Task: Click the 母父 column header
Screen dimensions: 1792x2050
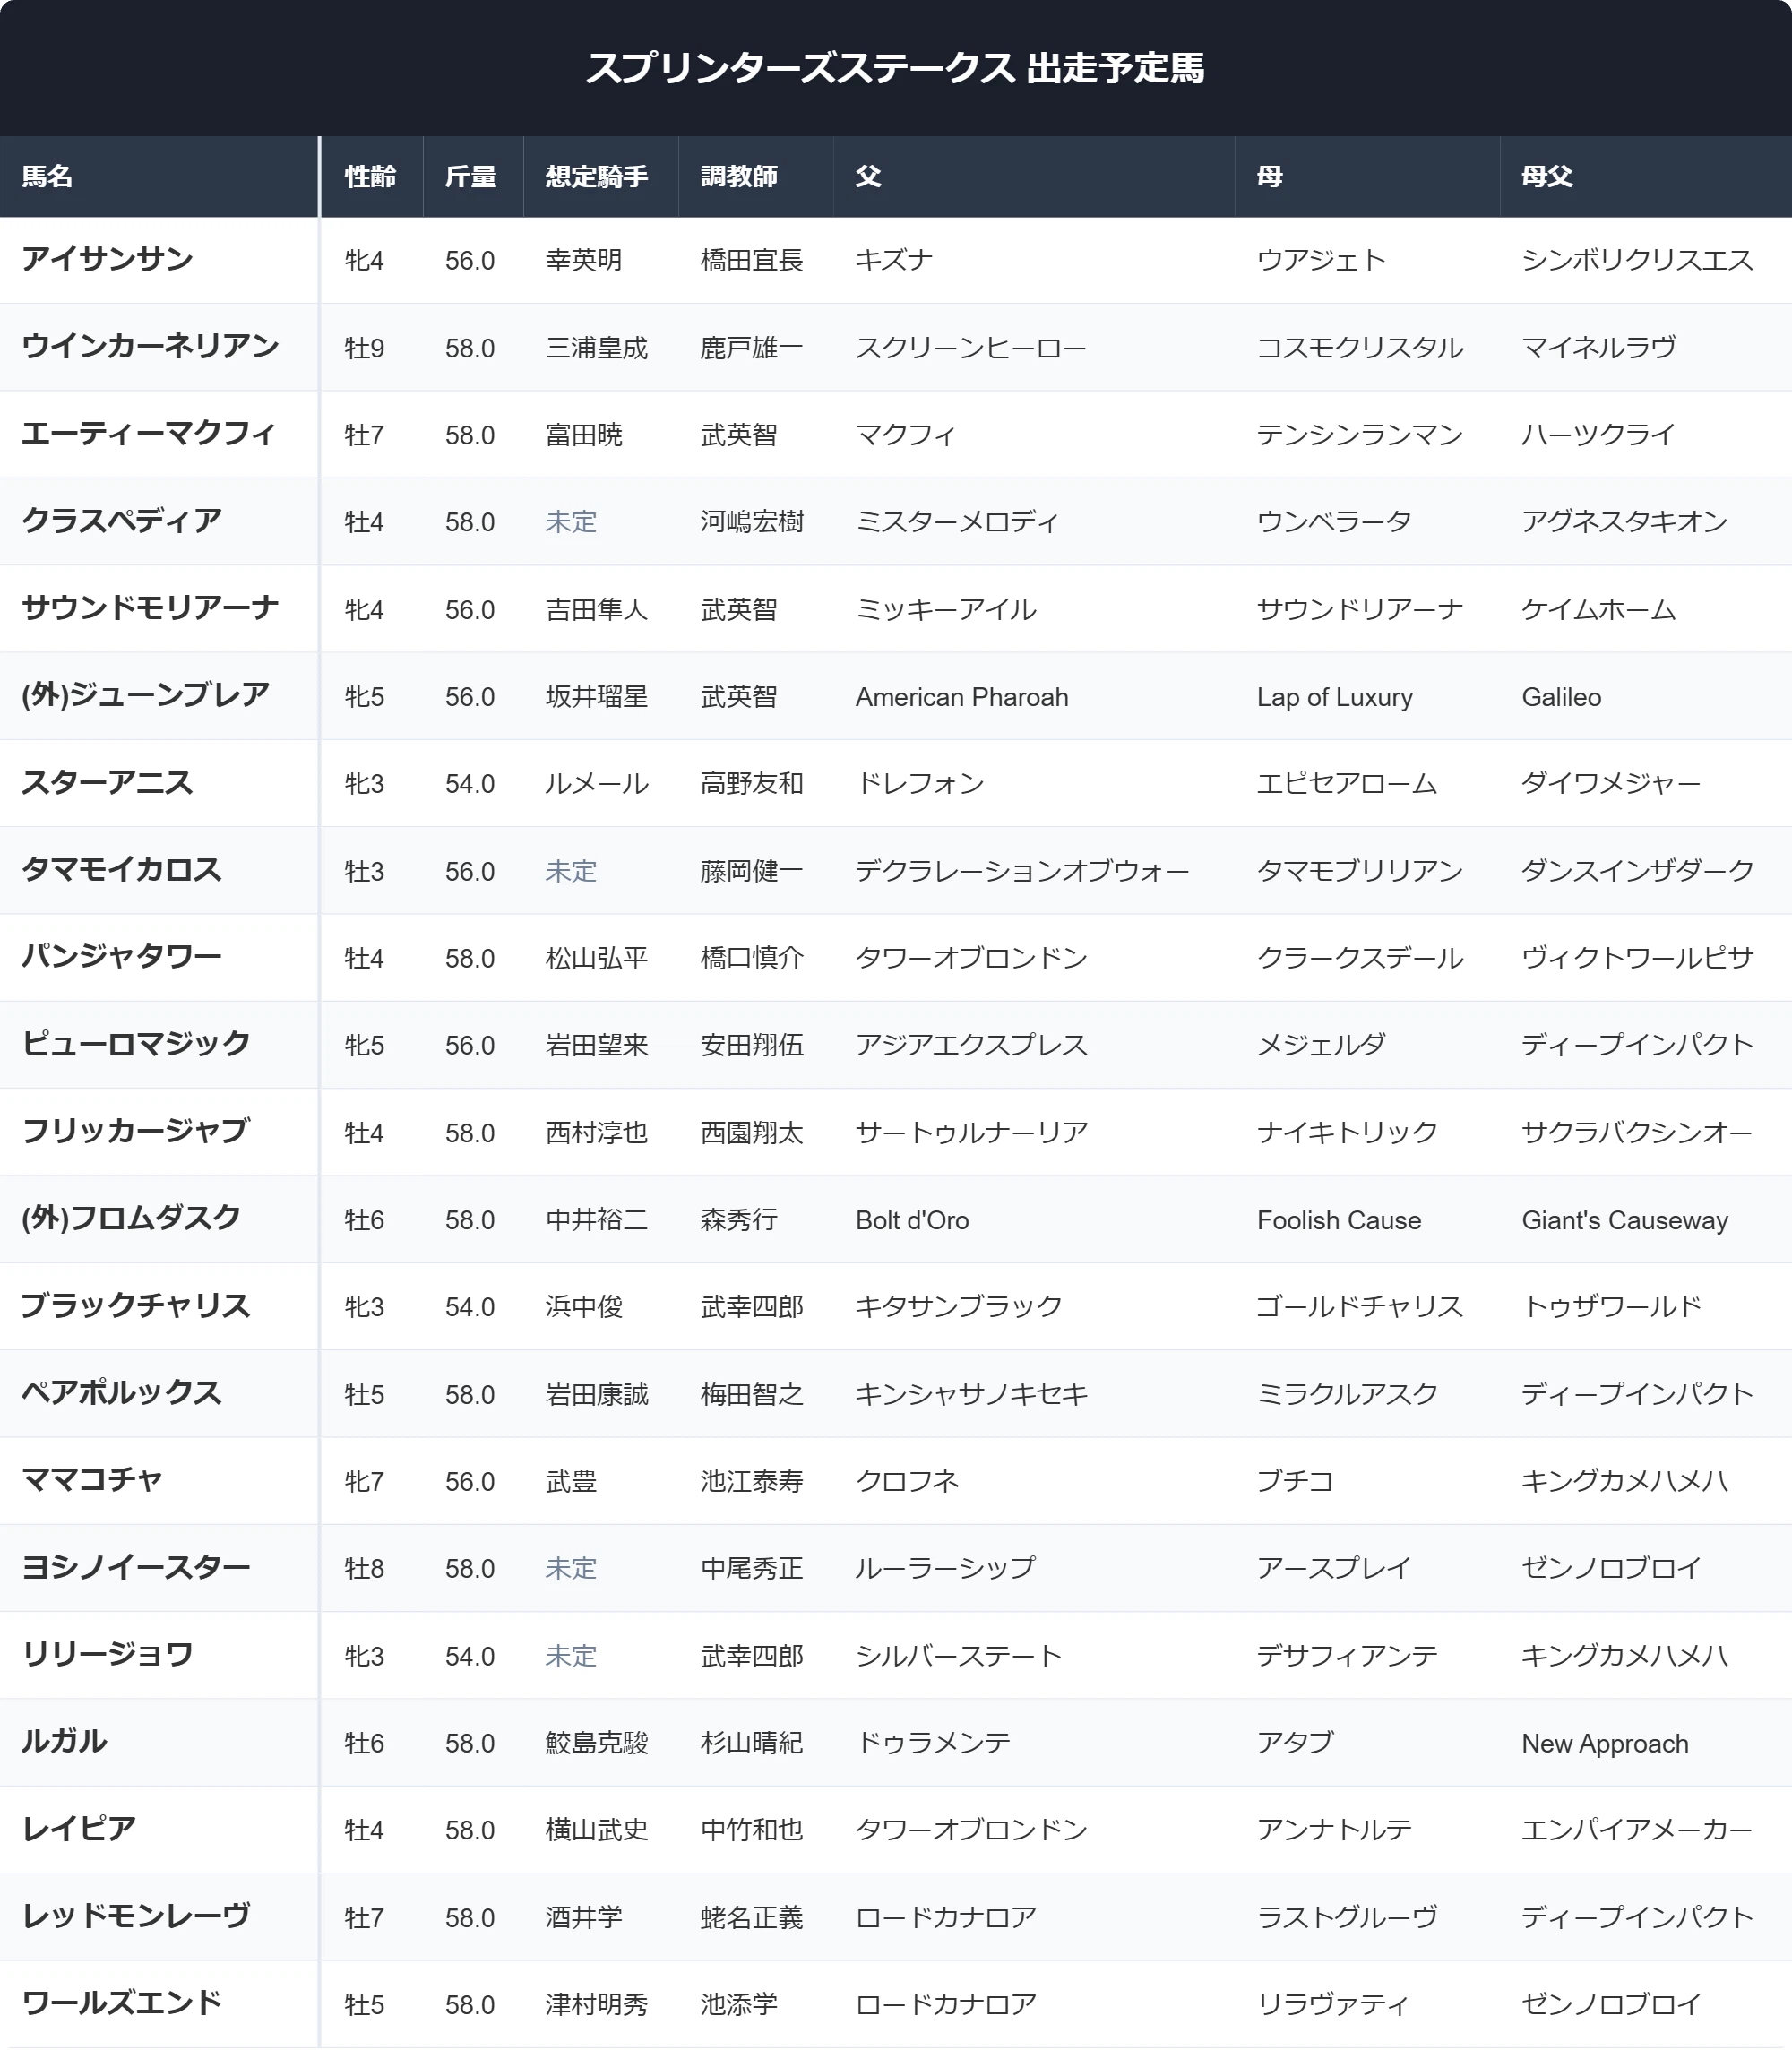Action: pos(1645,177)
